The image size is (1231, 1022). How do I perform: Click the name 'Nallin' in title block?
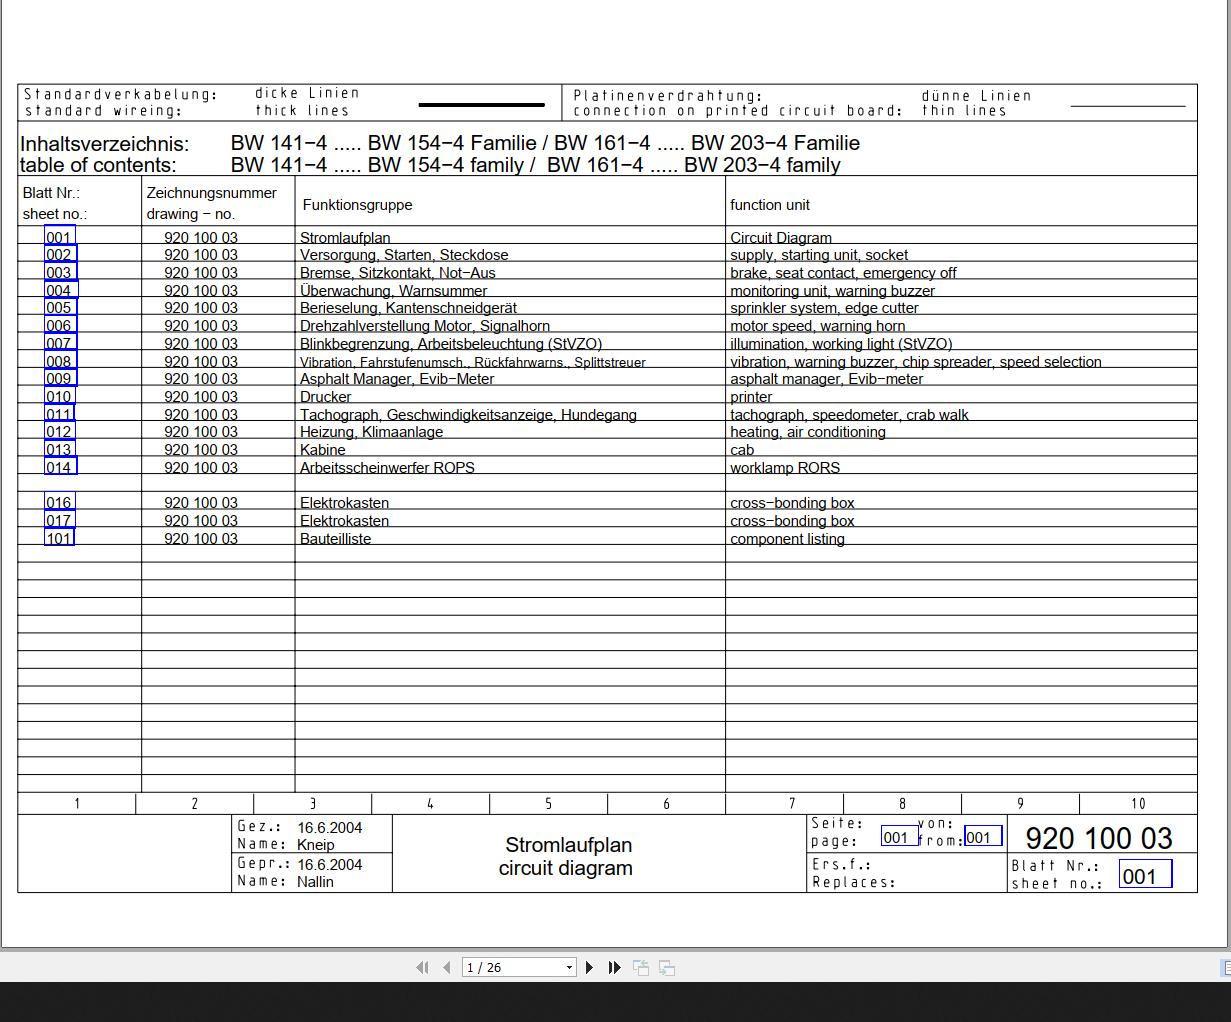[315, 882]
